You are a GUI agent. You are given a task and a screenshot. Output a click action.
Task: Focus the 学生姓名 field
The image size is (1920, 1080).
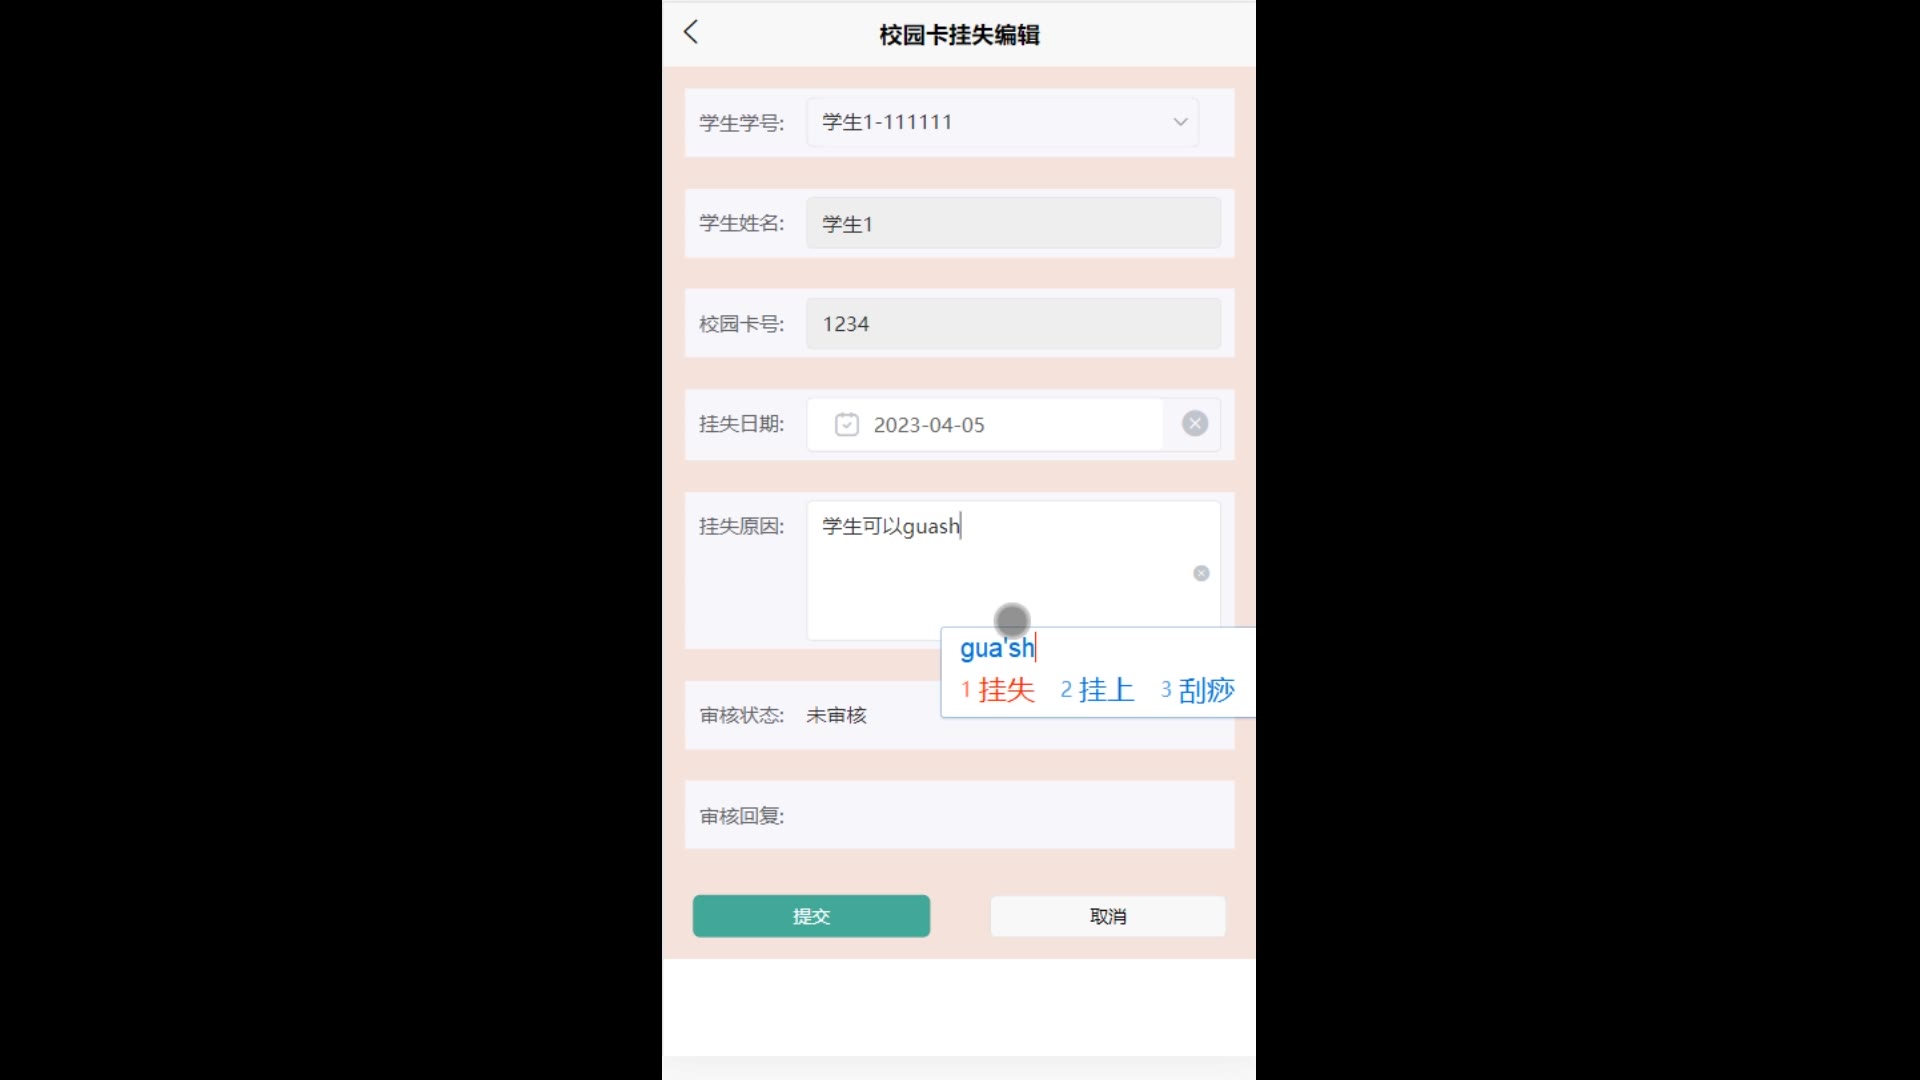click(x=1013, y=223)
